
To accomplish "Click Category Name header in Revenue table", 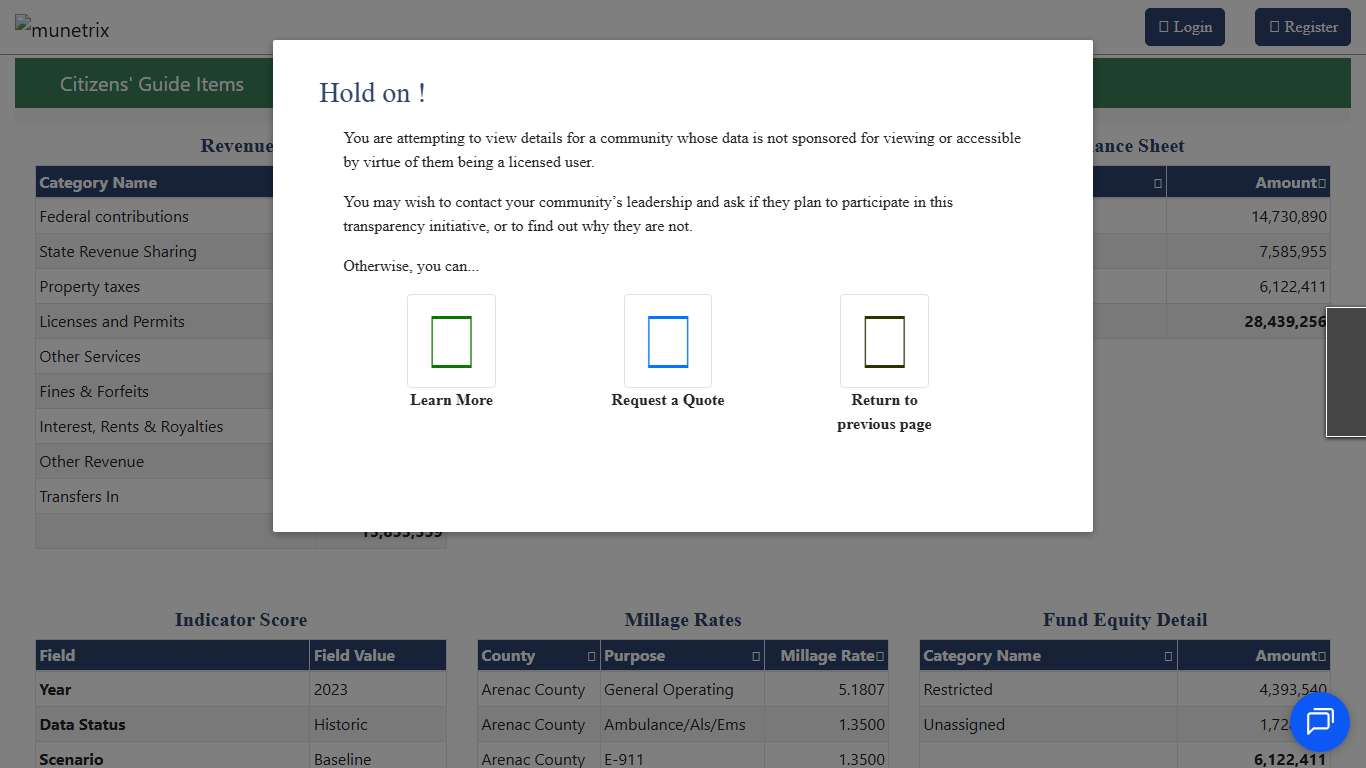I will (x=98, y=183).
